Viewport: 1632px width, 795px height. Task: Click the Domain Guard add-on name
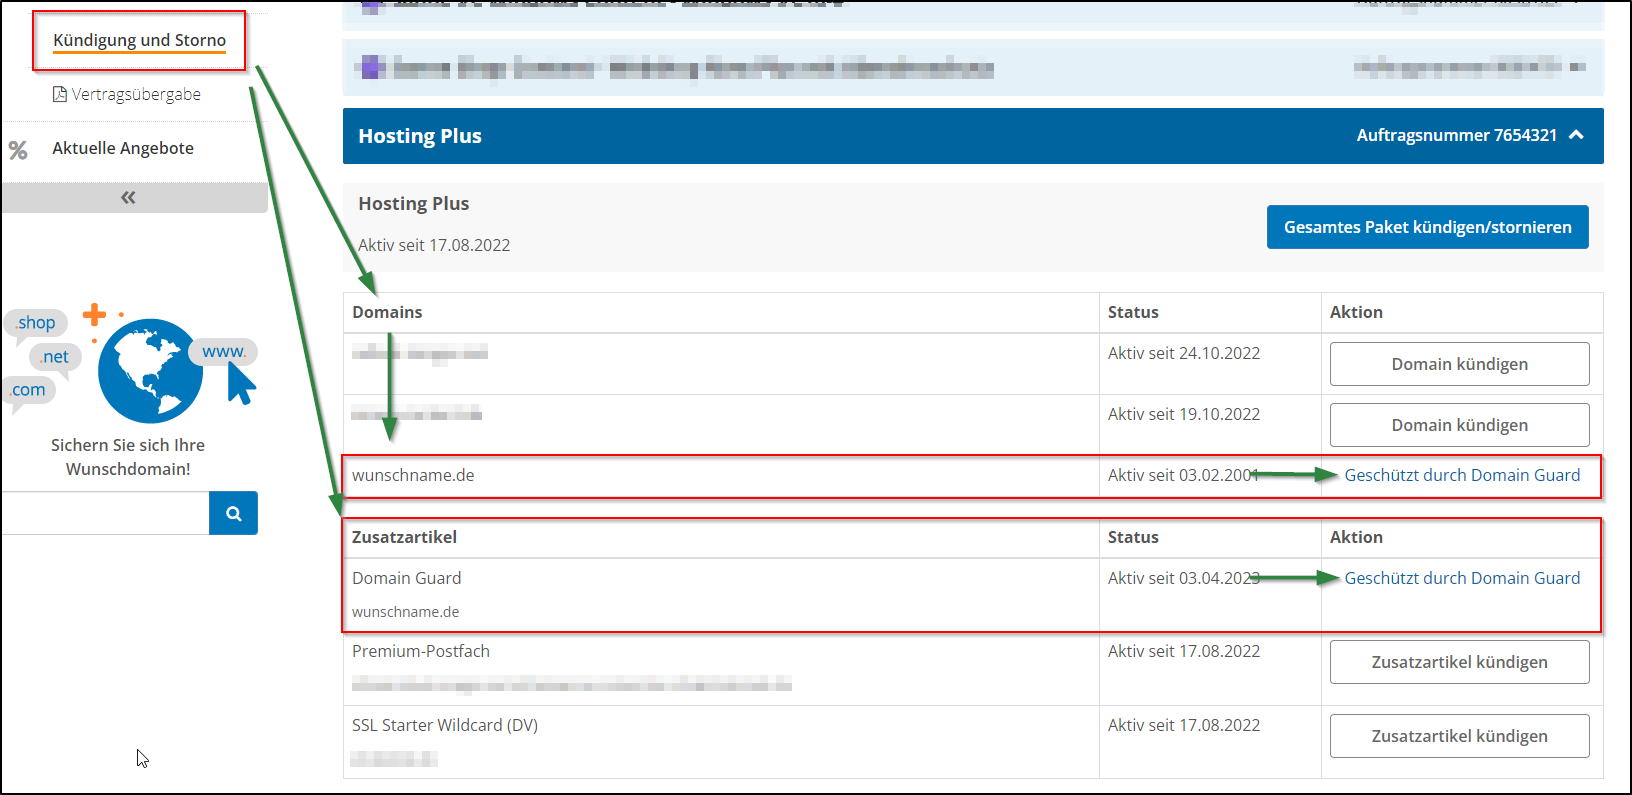pyautogui.click(x=406, y=578)
